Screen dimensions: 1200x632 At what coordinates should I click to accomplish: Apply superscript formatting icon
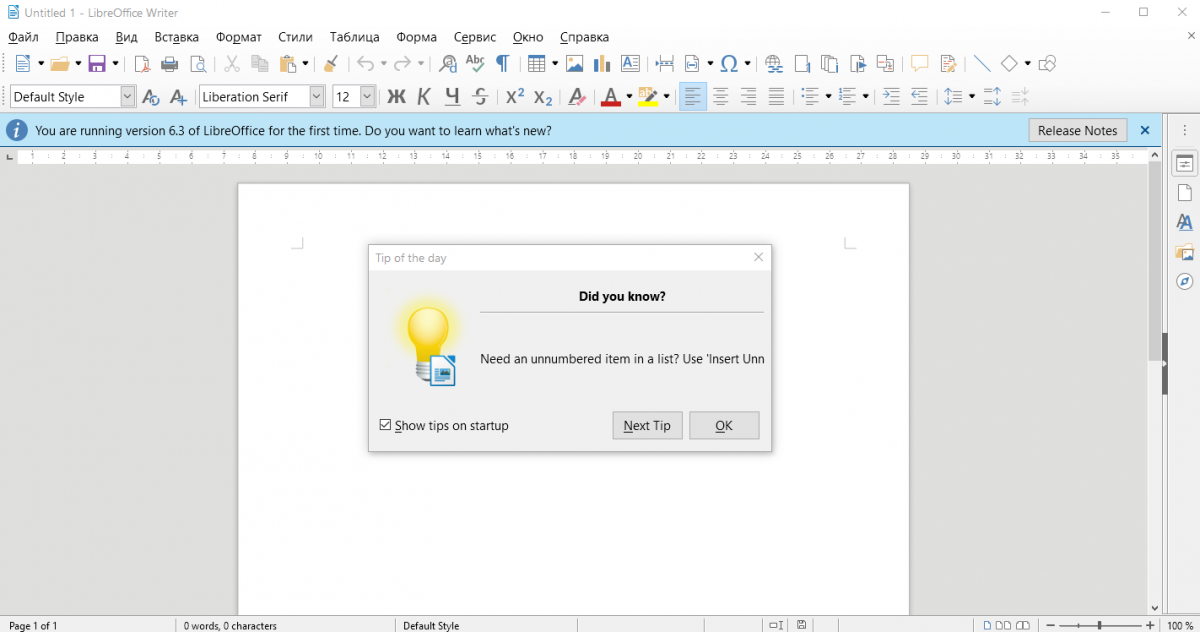tap(515, 97)
